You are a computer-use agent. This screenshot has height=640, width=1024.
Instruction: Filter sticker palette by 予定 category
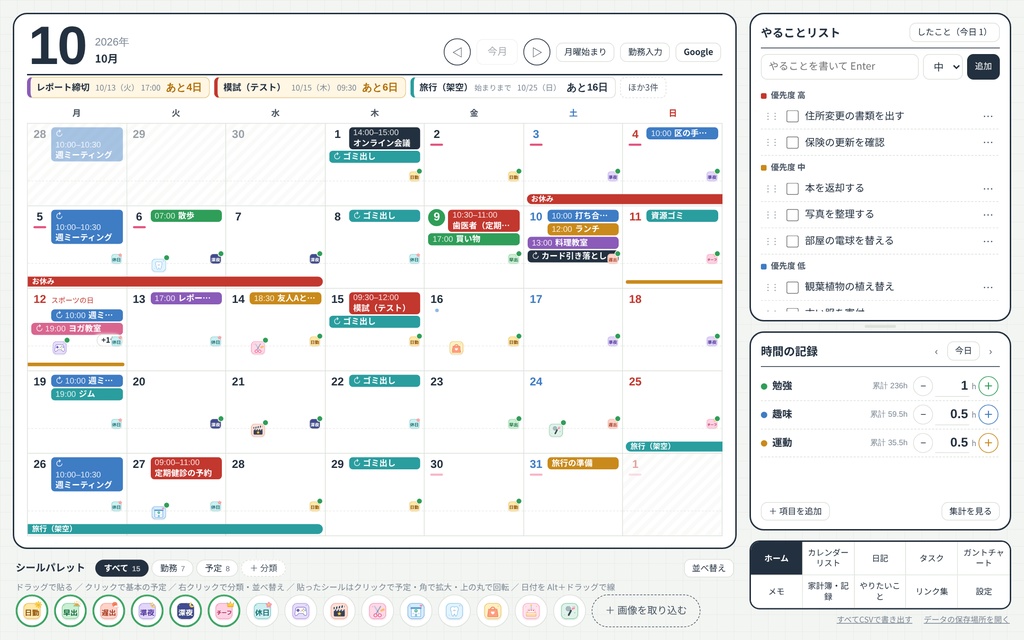click(x=217, y=568)
